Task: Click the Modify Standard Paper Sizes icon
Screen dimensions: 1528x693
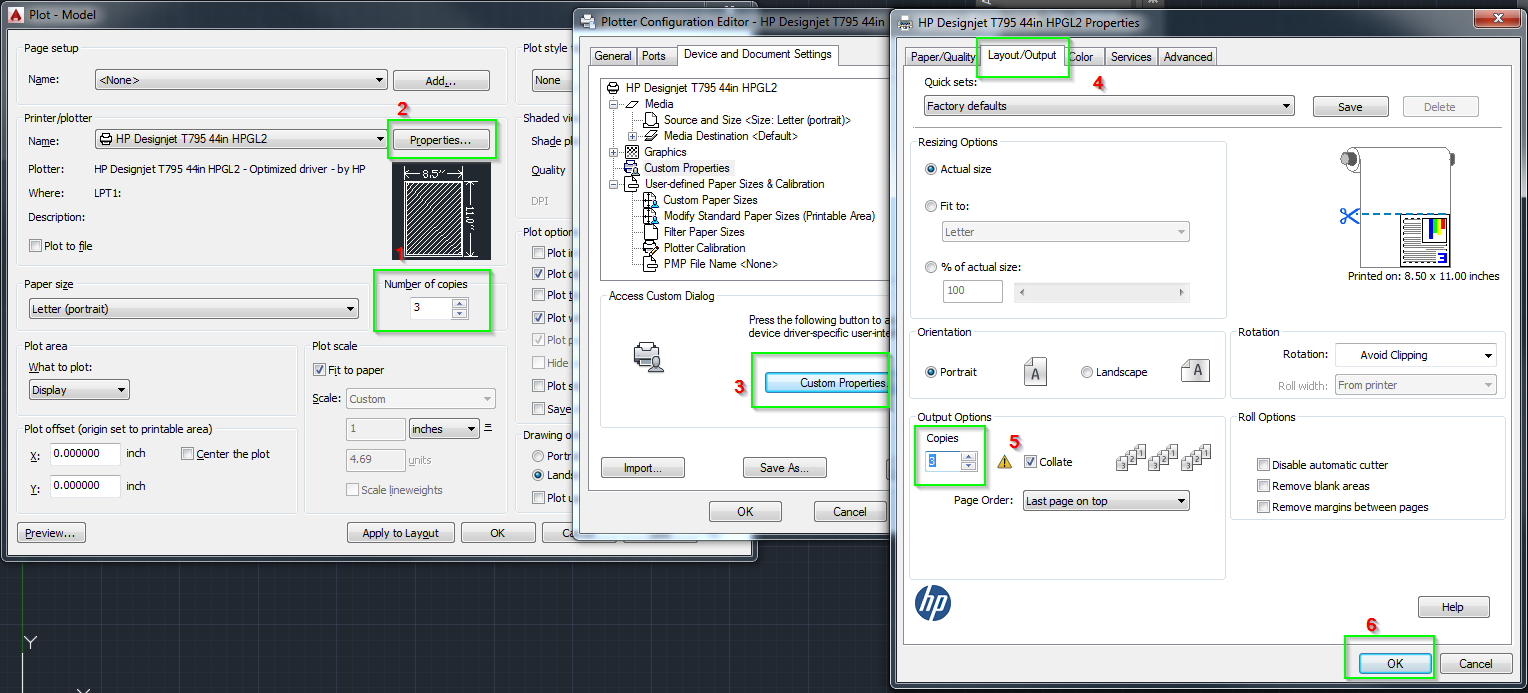Action: pyautogui.click(x=652, y=216)
